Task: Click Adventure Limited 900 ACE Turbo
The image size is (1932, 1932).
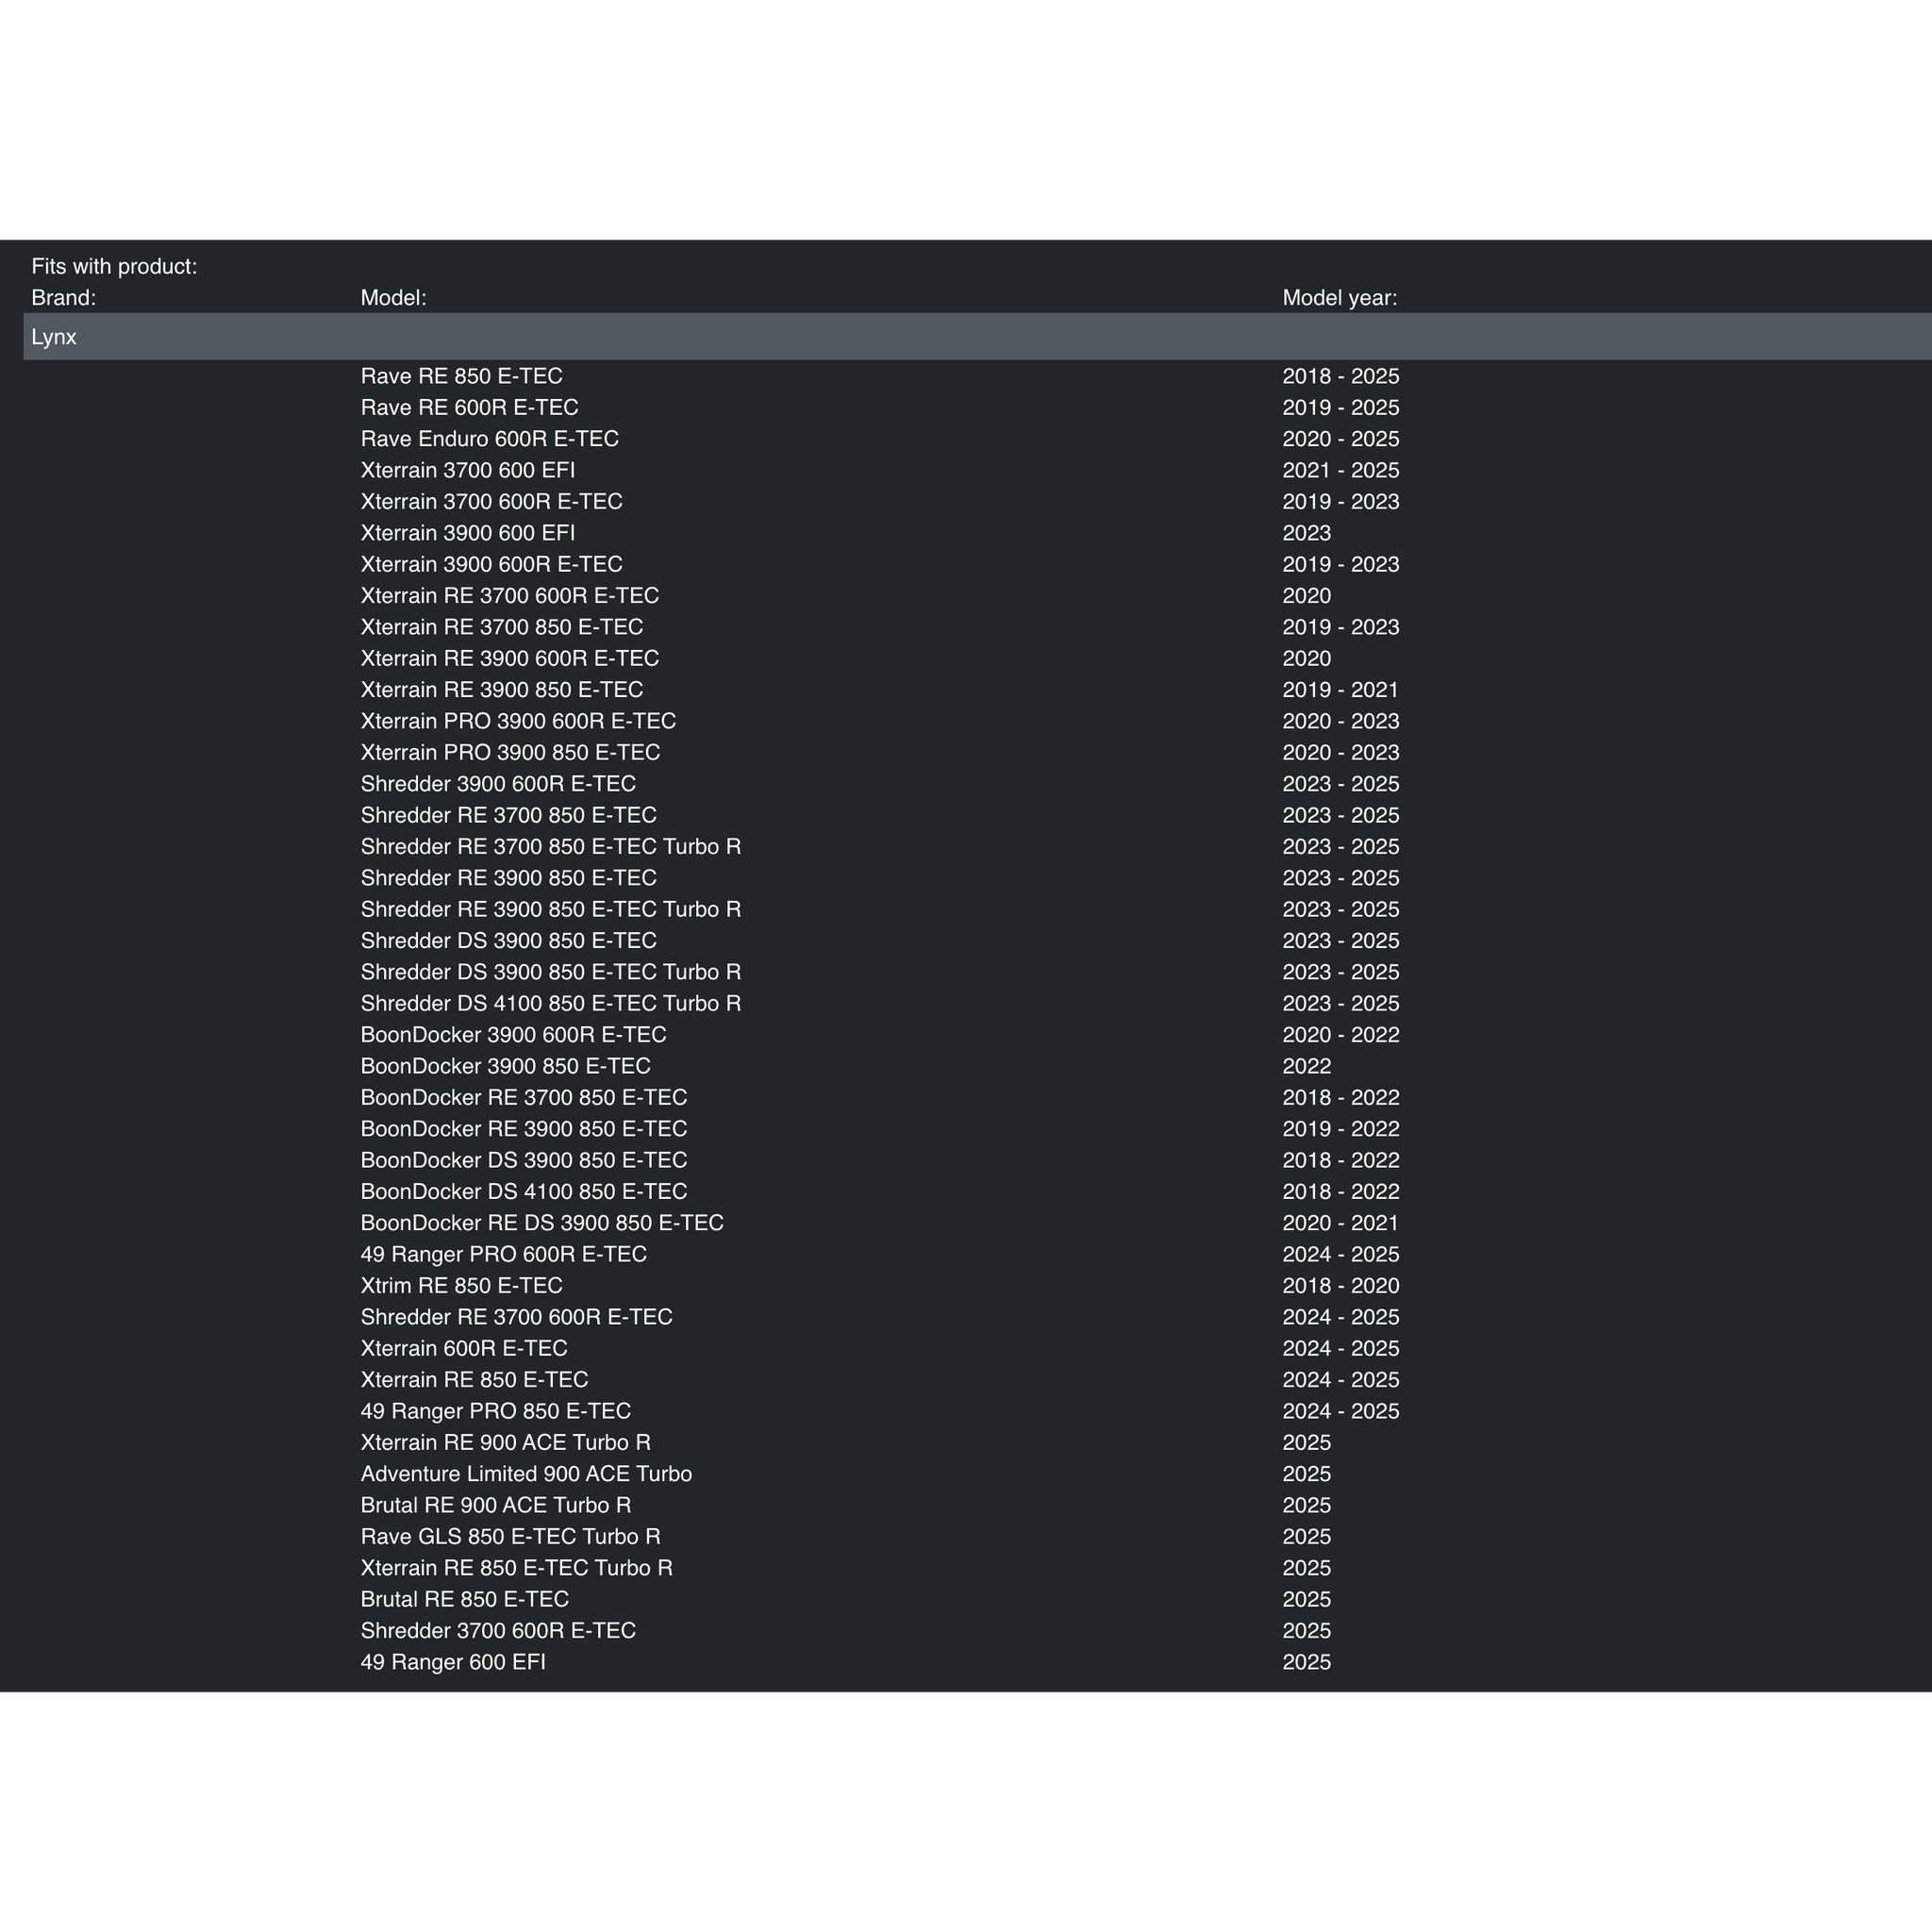Action: [526, 1474]
